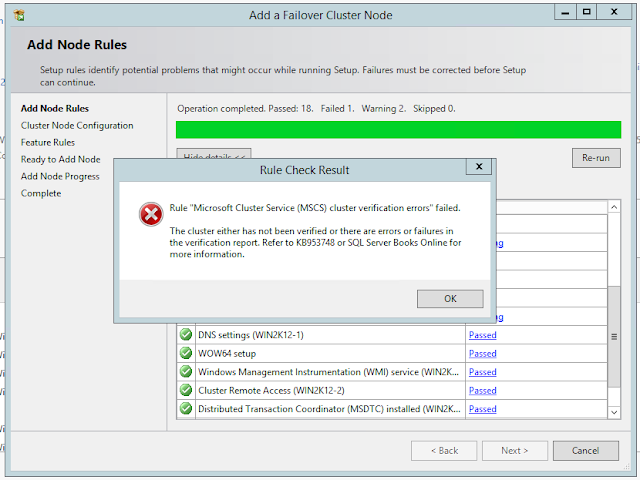Click the rules list scrollbar thumb
The width and height of the screenshot is (640, 480).
(x=614, y=337)
